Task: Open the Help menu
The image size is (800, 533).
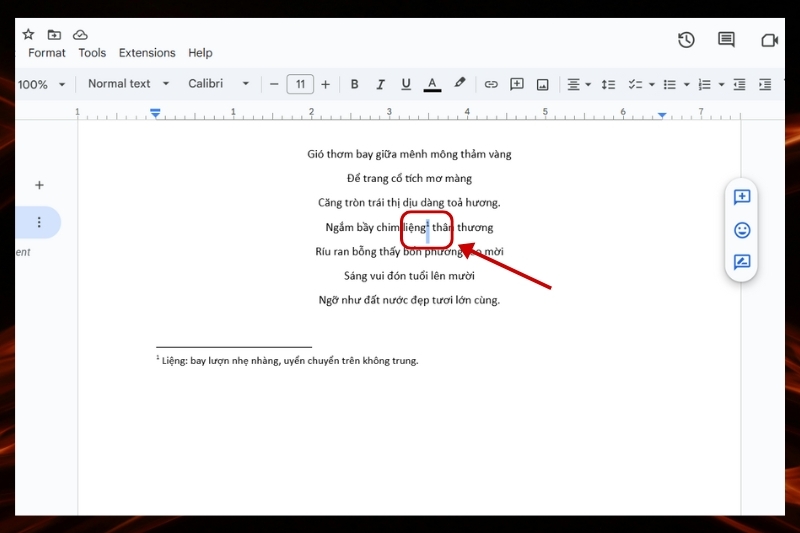Action: tap(200, 53)
